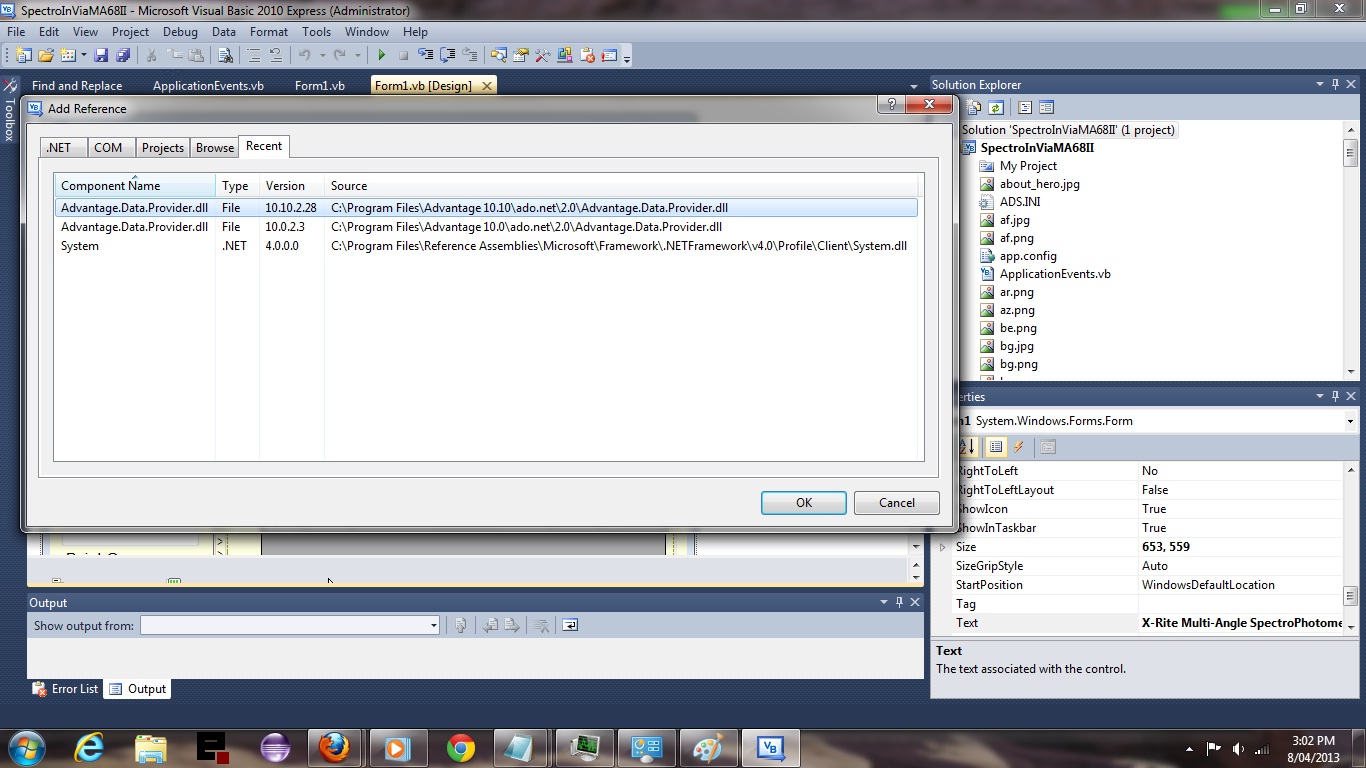Click the Find in Files binoculars icon

pos(226,56)
